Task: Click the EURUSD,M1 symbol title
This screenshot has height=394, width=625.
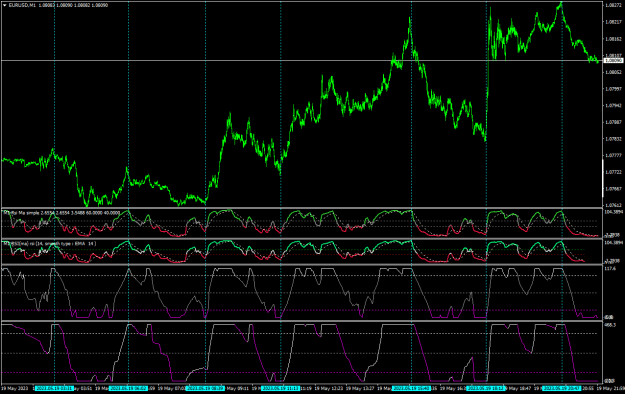Action: 23,6
